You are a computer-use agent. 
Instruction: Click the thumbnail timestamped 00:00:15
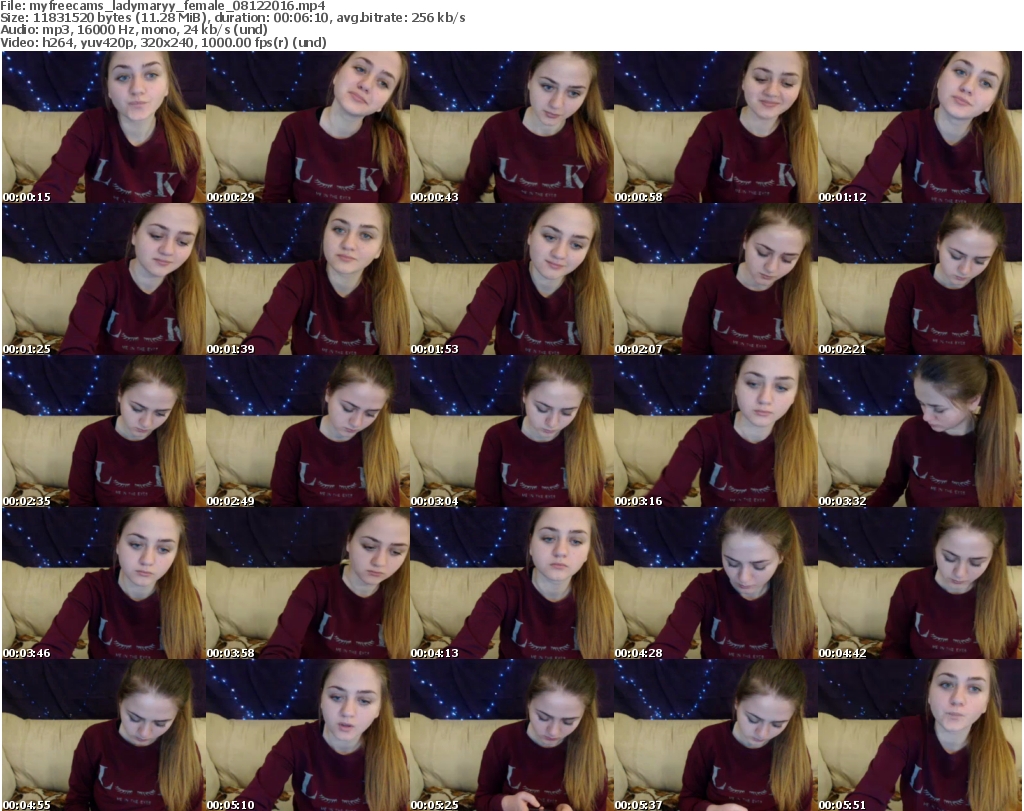[x=103, y=128]
